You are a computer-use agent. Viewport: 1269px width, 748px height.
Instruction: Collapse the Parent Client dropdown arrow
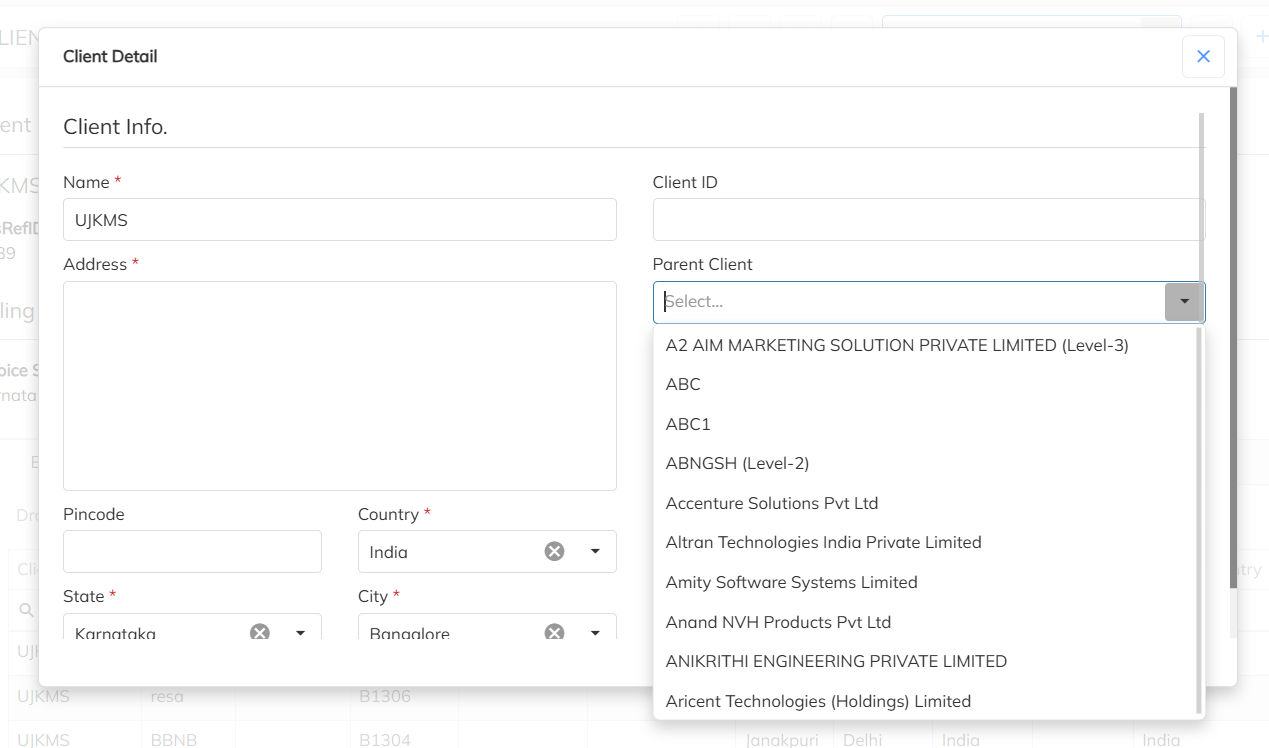[x=1184, y=301]
